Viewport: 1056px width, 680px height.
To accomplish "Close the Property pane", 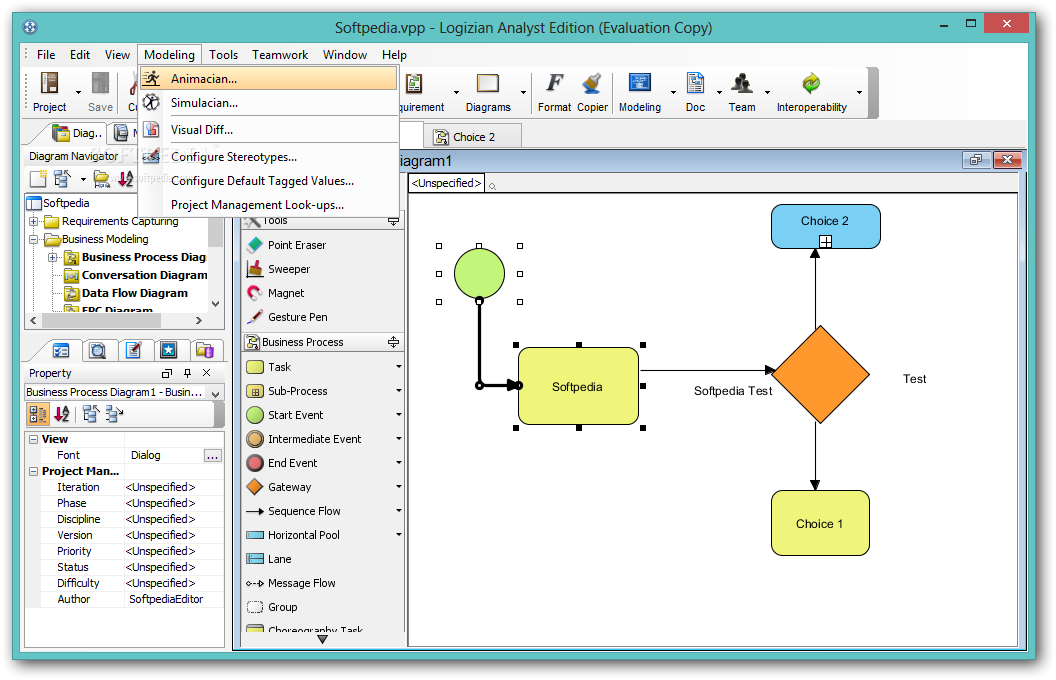I will coord(207,373).
